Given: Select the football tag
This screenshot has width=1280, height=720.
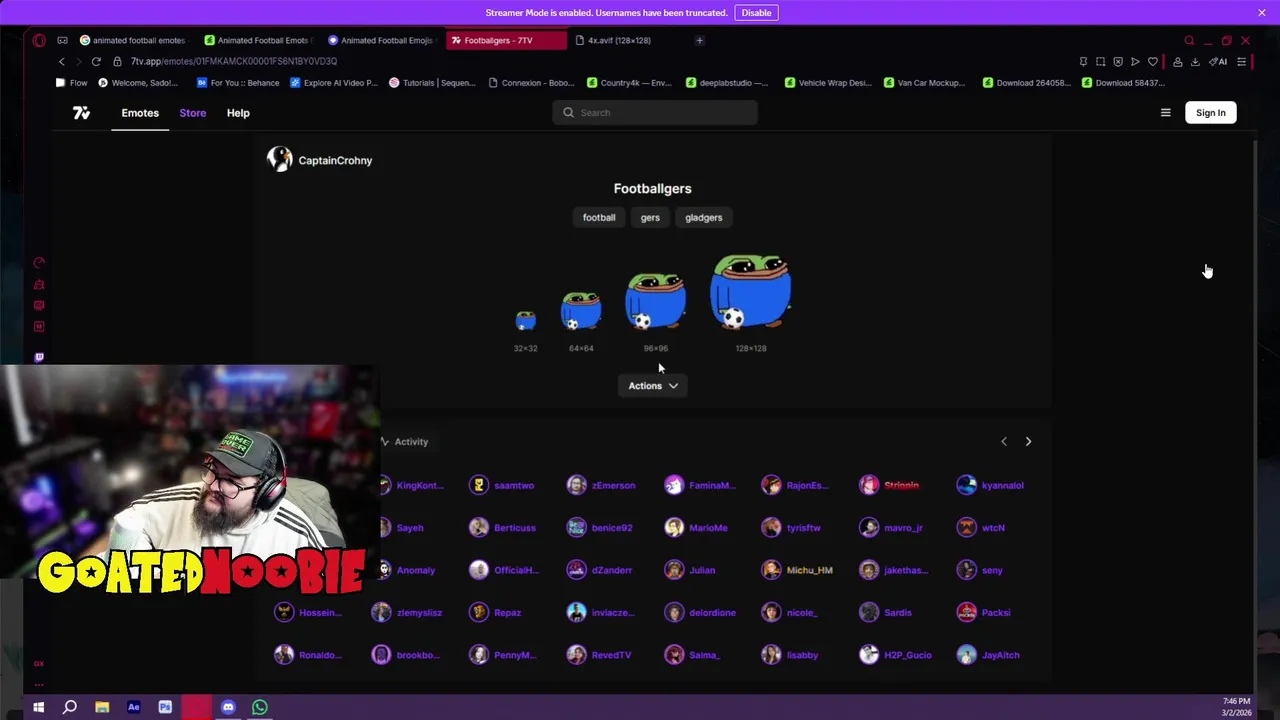Looking at the screenshot, I should click(x=599, y=217).
